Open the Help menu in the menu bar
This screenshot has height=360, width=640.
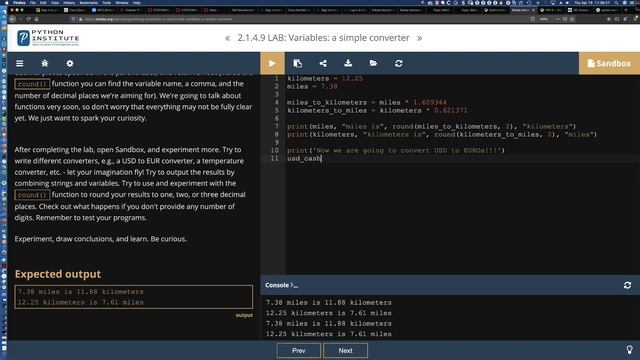click(137, 2)
